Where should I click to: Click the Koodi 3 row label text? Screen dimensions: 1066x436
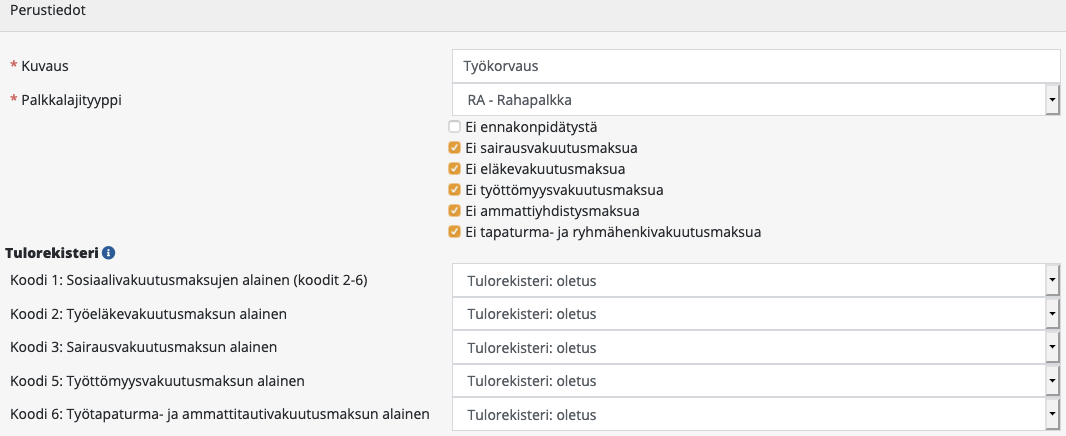[x=143, y=348]
